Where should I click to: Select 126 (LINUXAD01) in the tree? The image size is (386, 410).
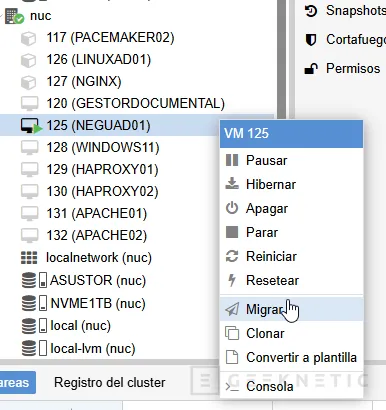(99, 60)
